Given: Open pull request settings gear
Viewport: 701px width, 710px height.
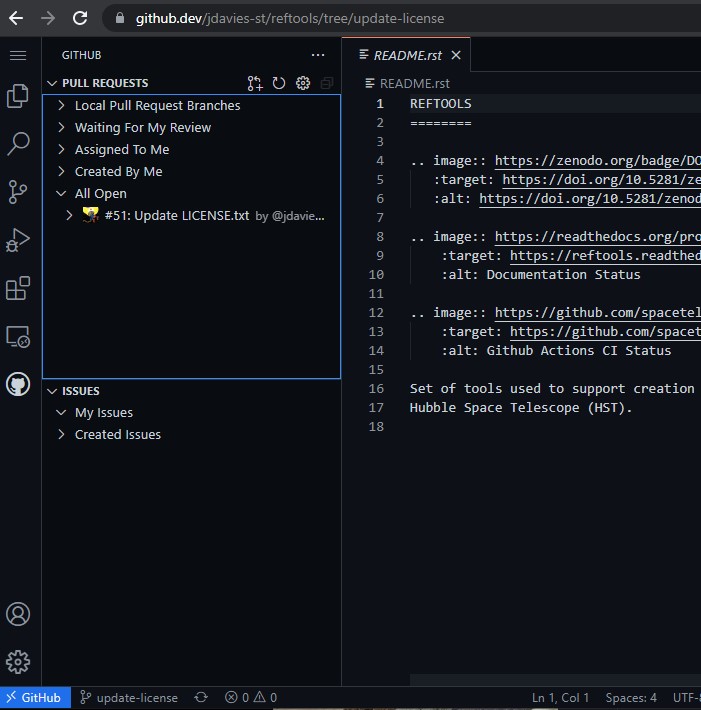Looking at the screenshot, I should point(303,83).
